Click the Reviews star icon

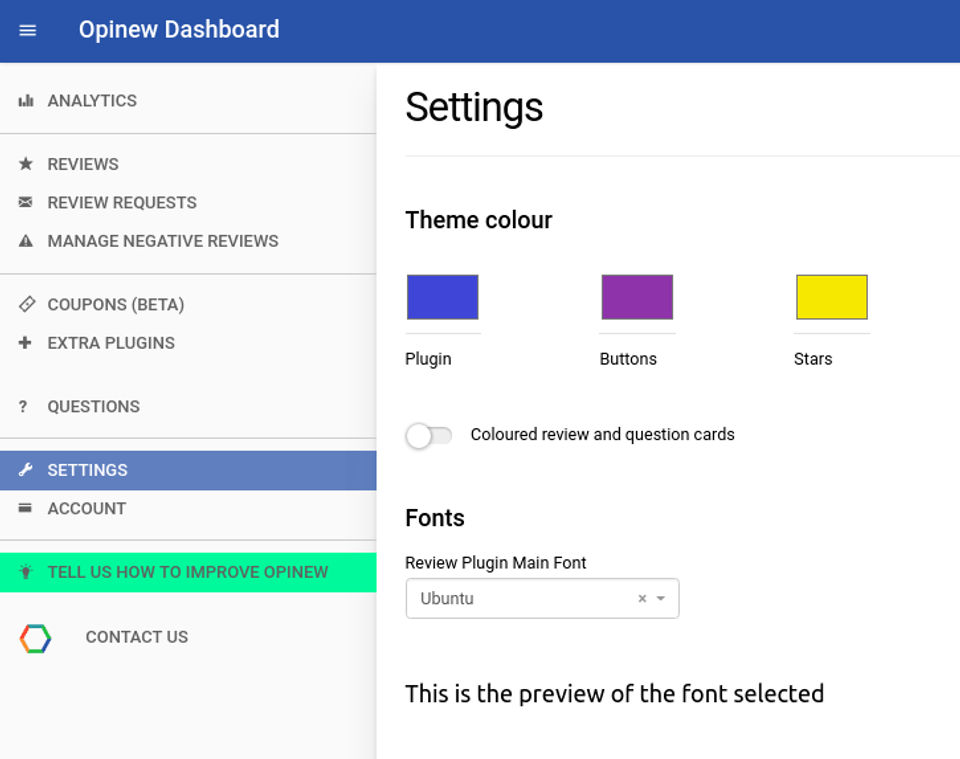click(x=26, y=164)
